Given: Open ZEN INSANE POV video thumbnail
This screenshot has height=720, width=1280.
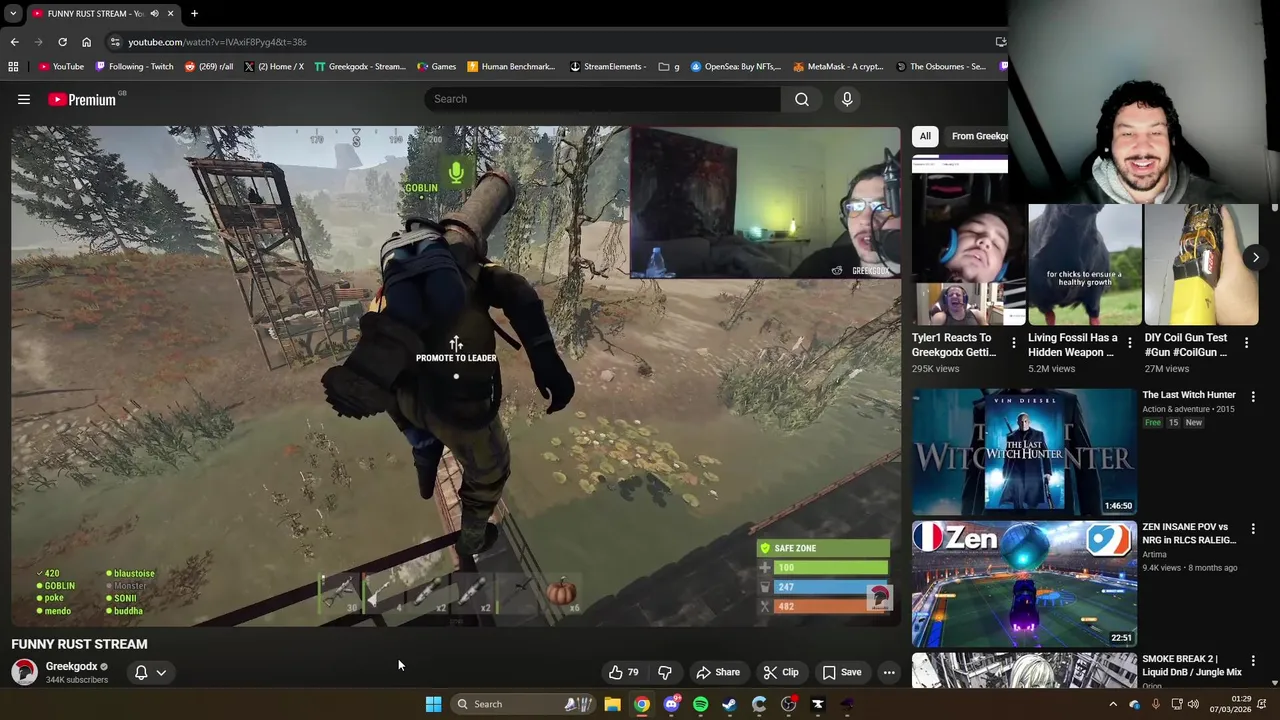Looking at the screenshot, I should pyautogui.click(x=1024, y=584).
